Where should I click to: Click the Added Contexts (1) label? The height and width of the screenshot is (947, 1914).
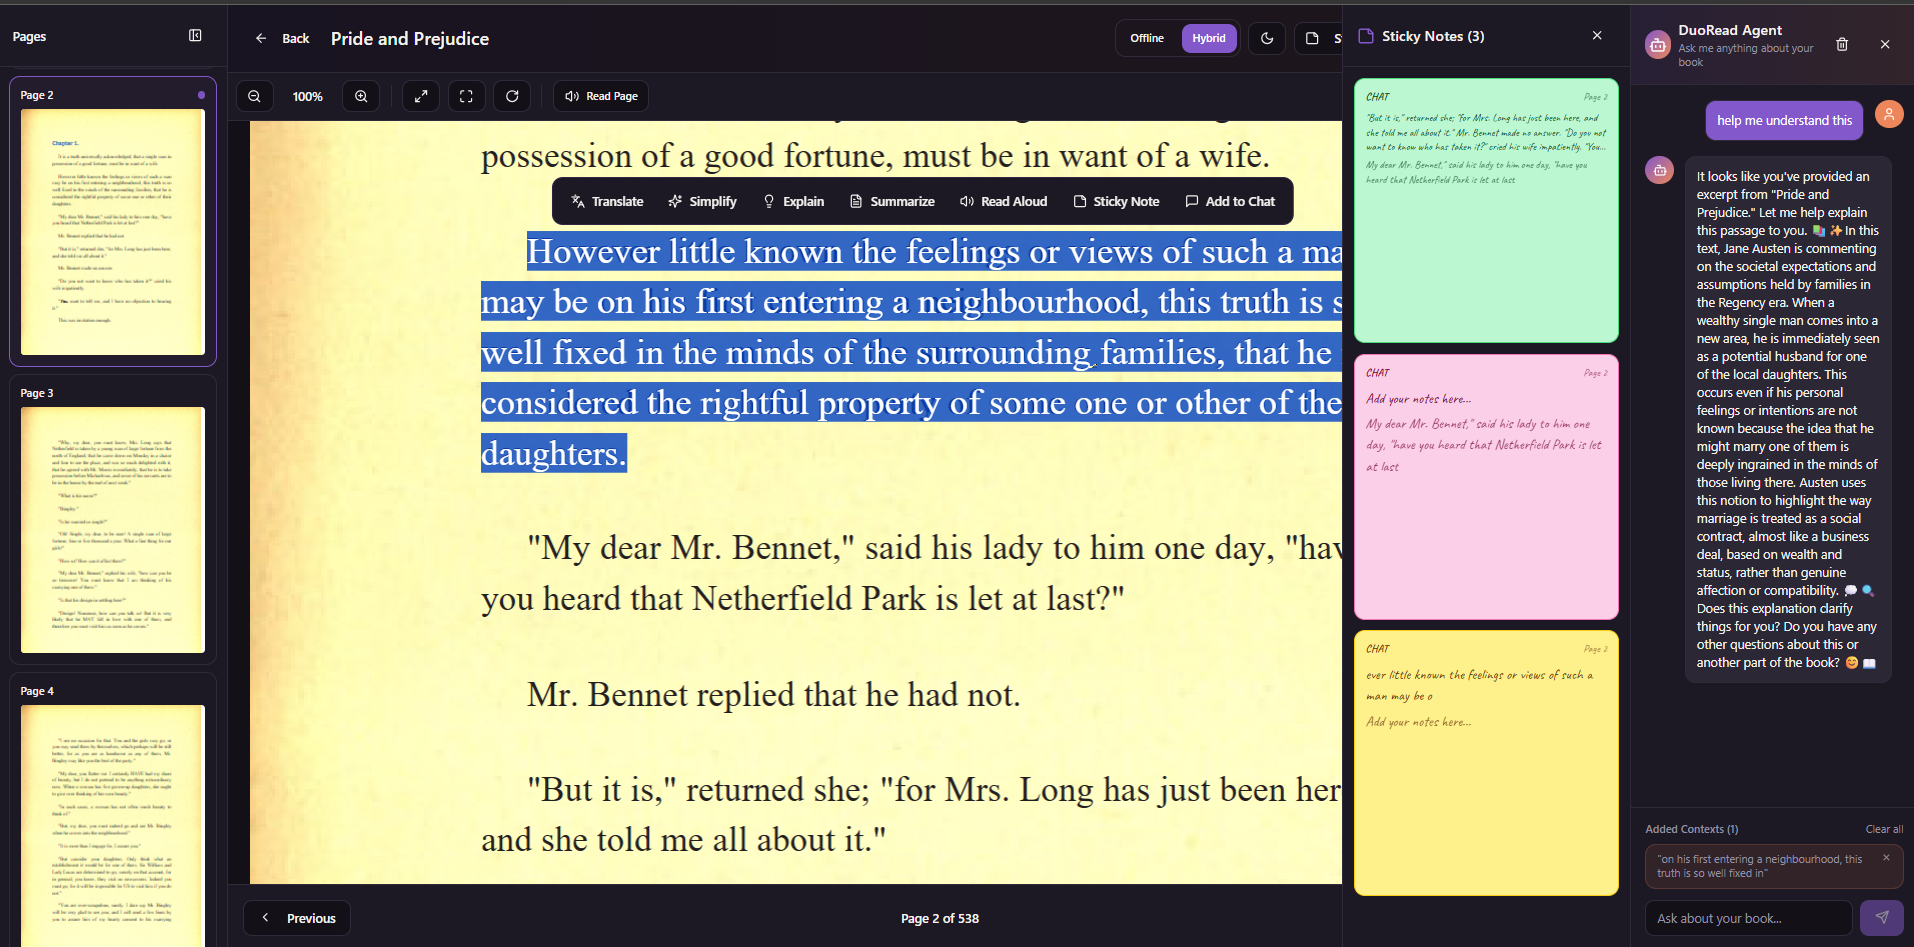click(1692, 829)
